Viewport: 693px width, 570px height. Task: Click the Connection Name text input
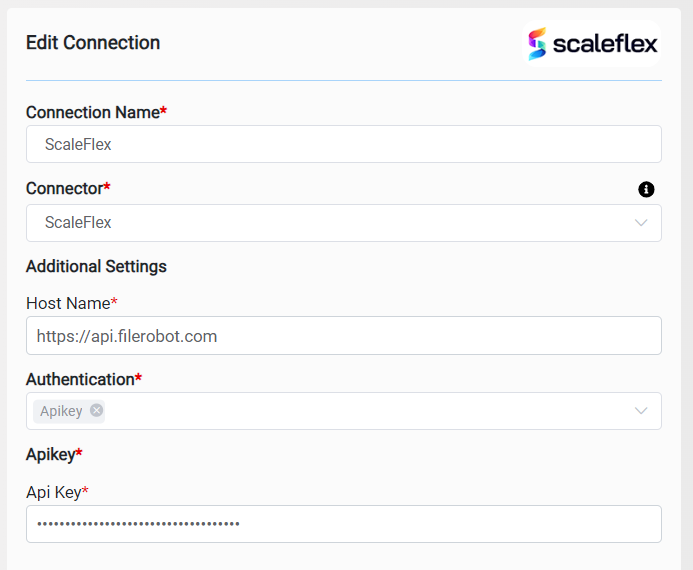(x=343, y=144)
